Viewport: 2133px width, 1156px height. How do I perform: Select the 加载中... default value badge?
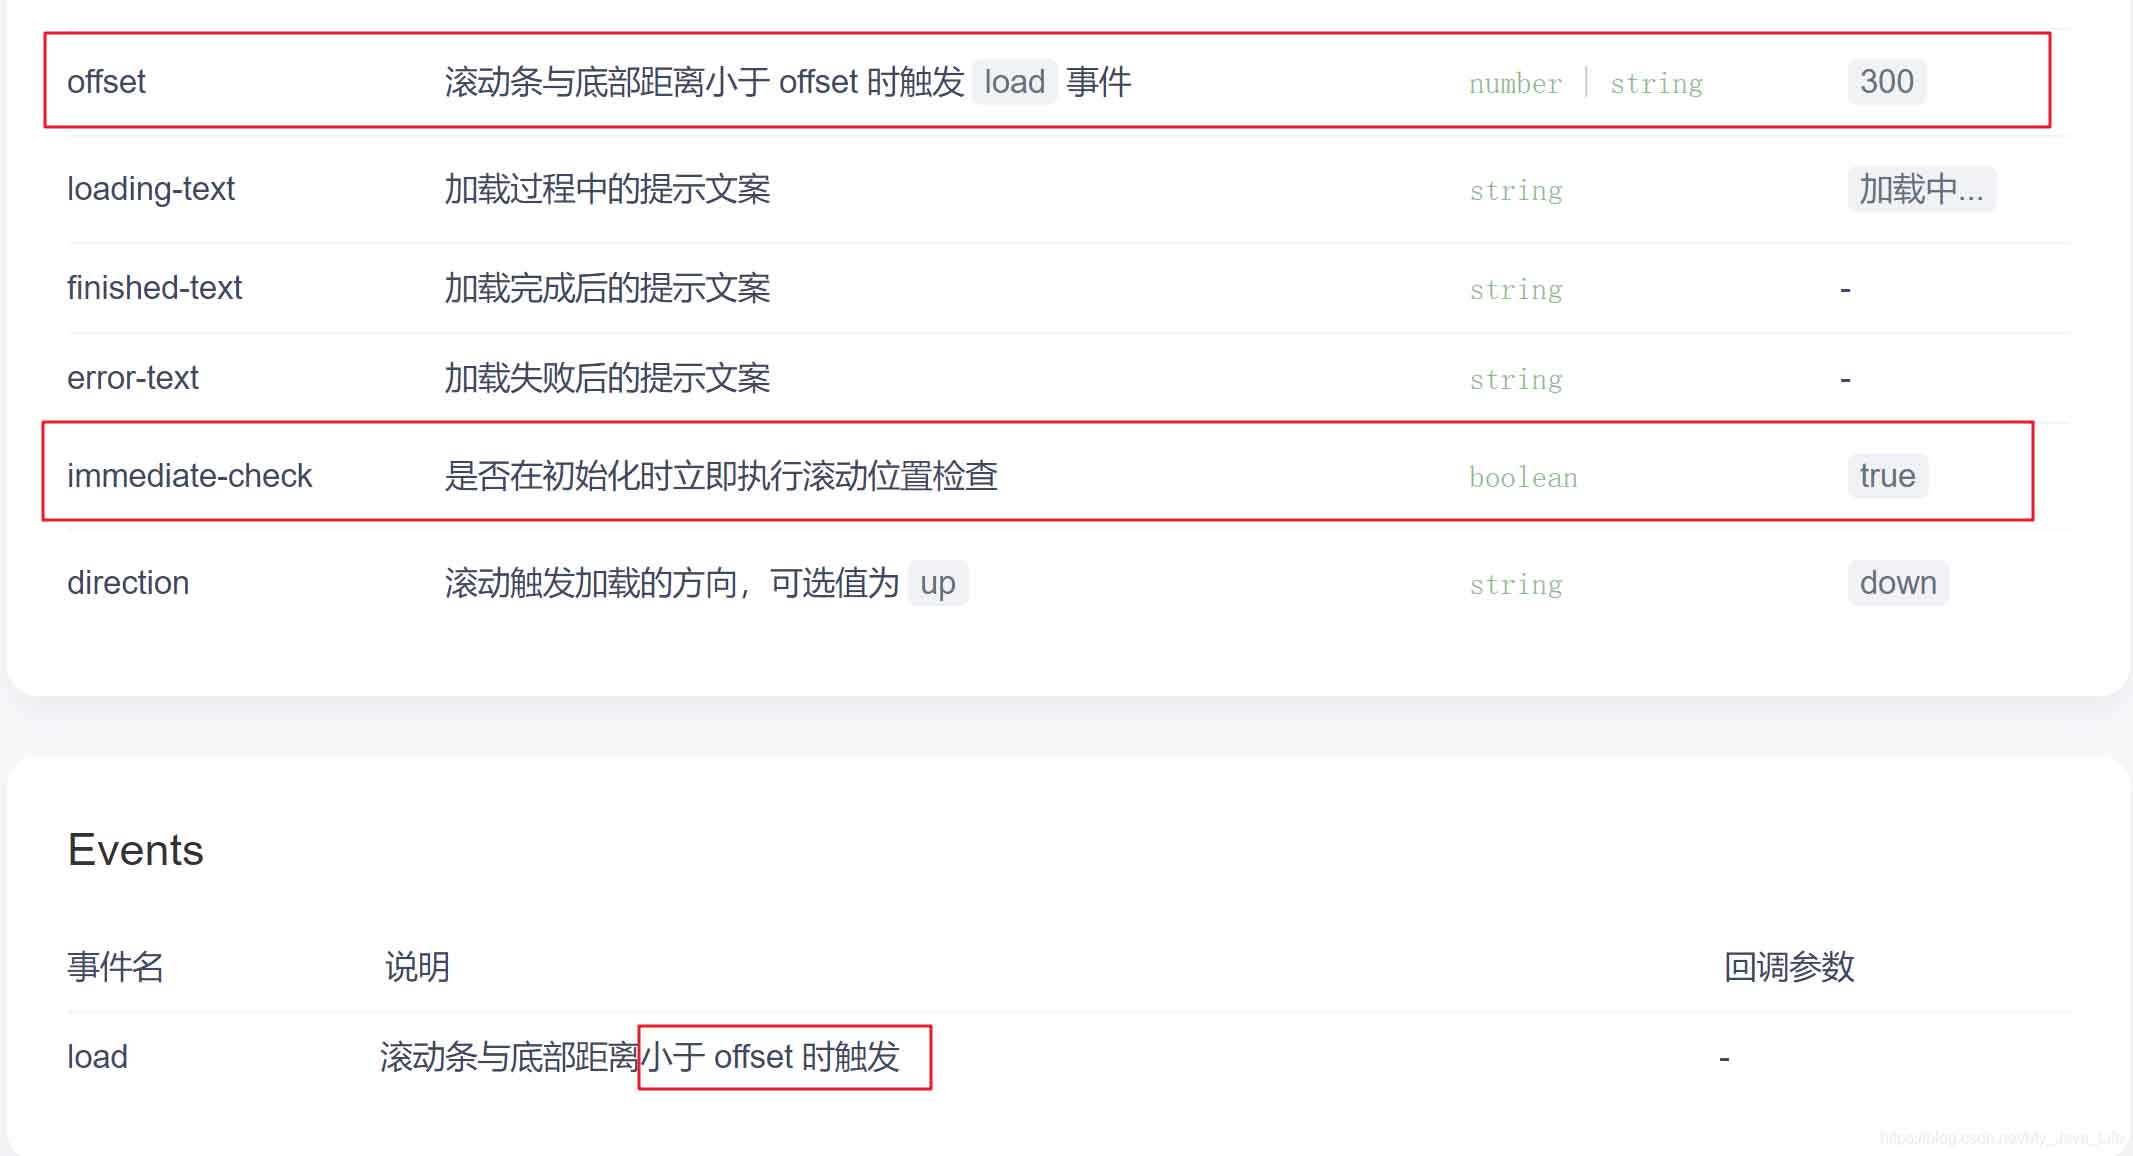coord(1921,188)
